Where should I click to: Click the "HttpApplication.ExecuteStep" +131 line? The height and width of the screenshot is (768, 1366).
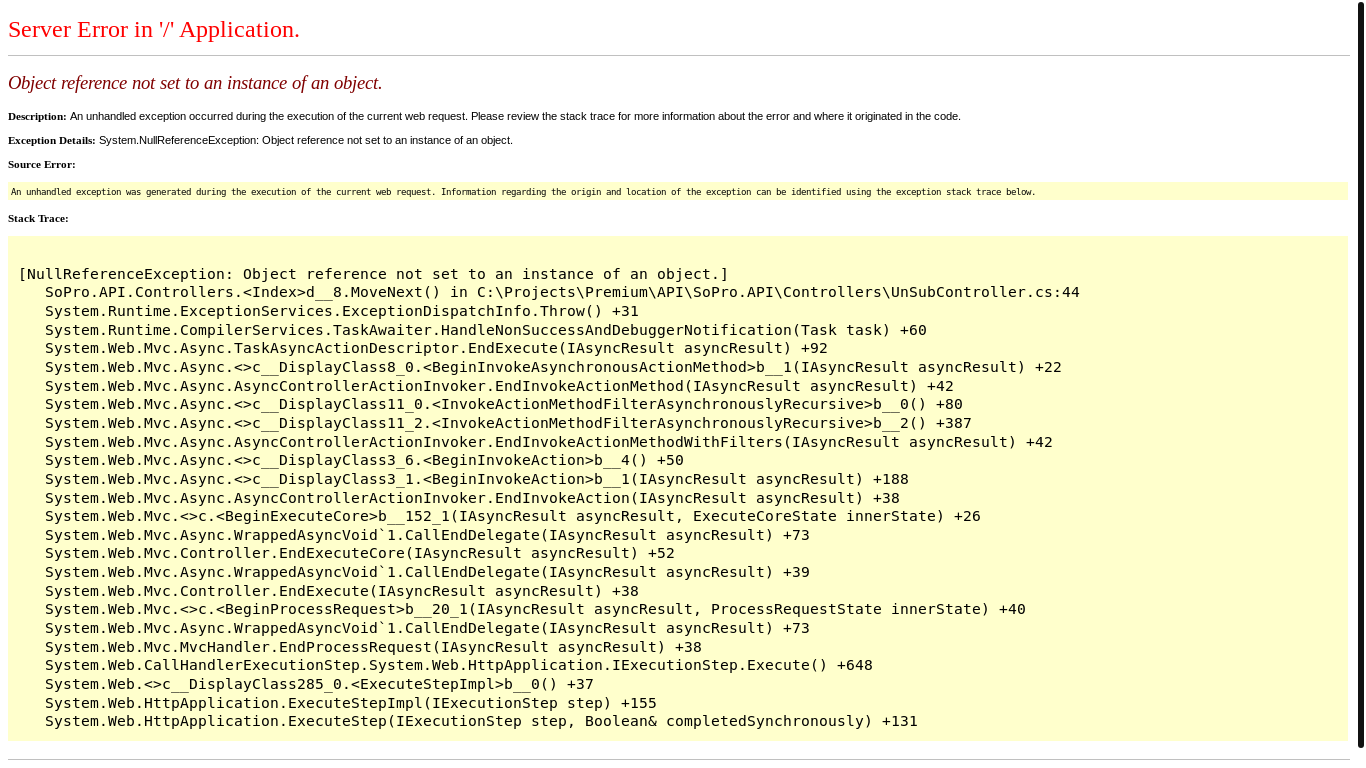point(481,721)
